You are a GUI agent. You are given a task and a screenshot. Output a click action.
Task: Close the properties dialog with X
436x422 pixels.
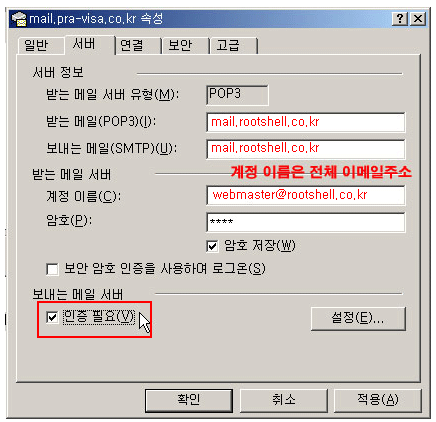coord(418,18)
